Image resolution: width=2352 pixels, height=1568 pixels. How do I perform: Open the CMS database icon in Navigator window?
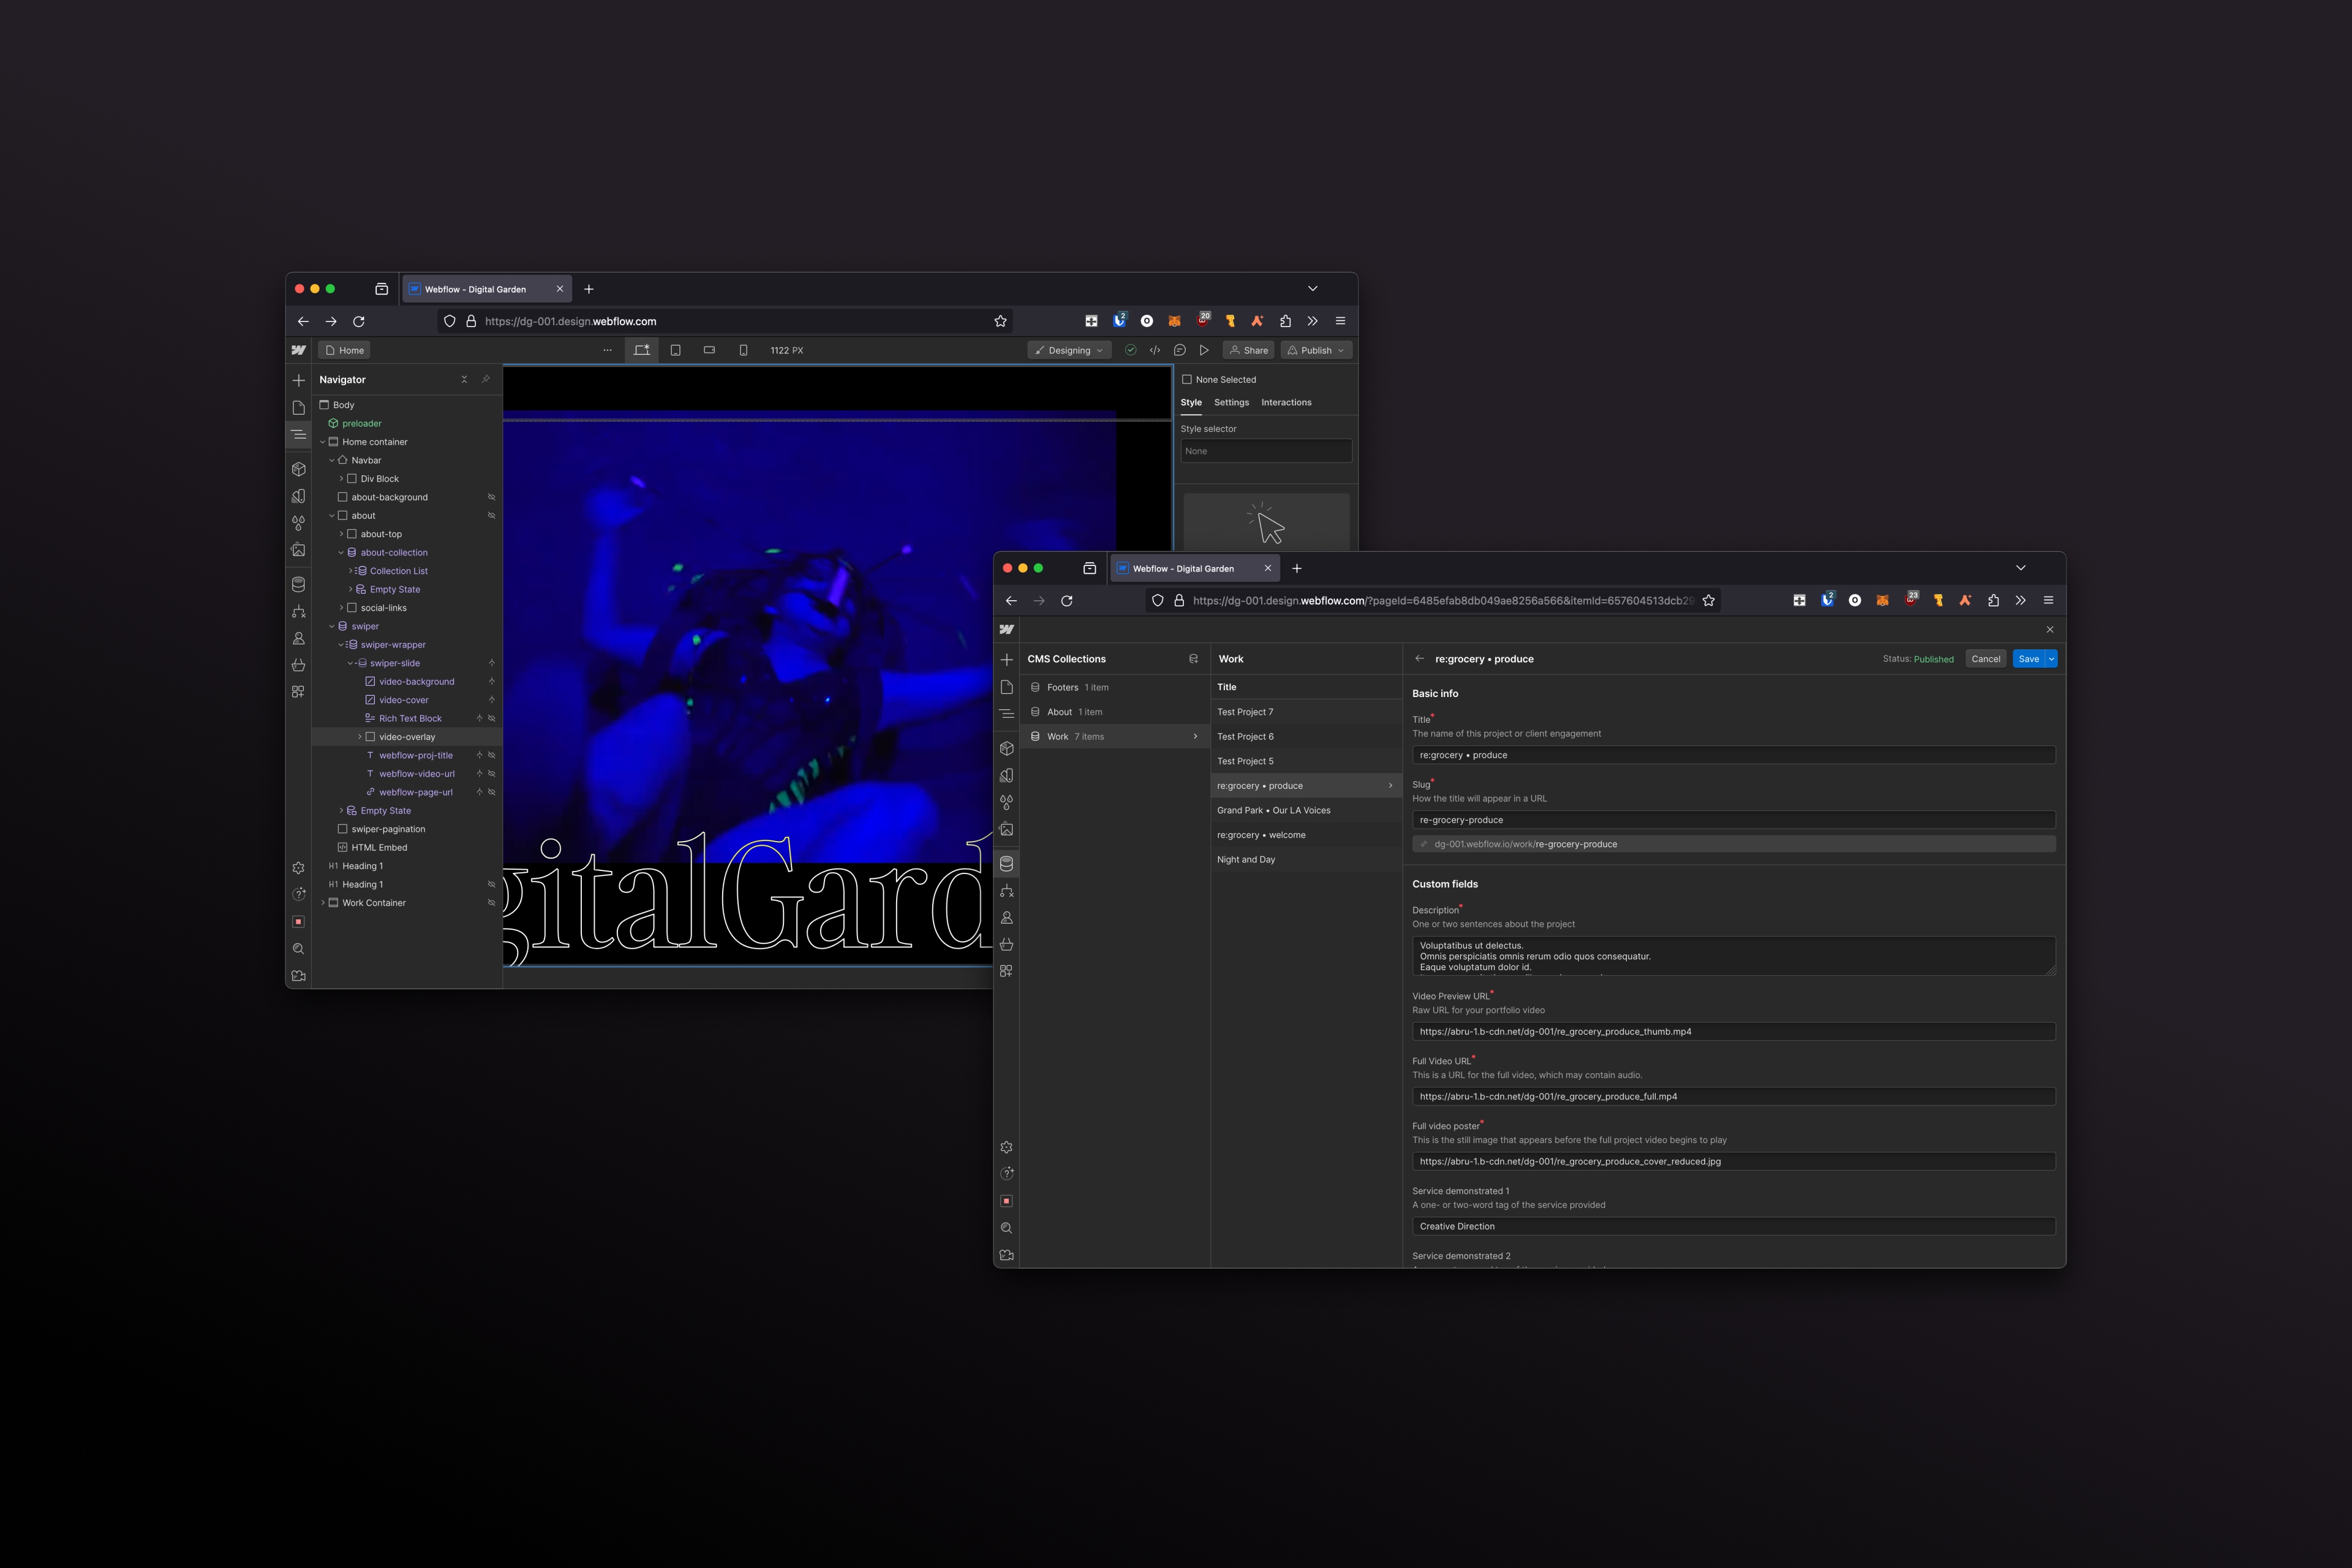point(298,584)
